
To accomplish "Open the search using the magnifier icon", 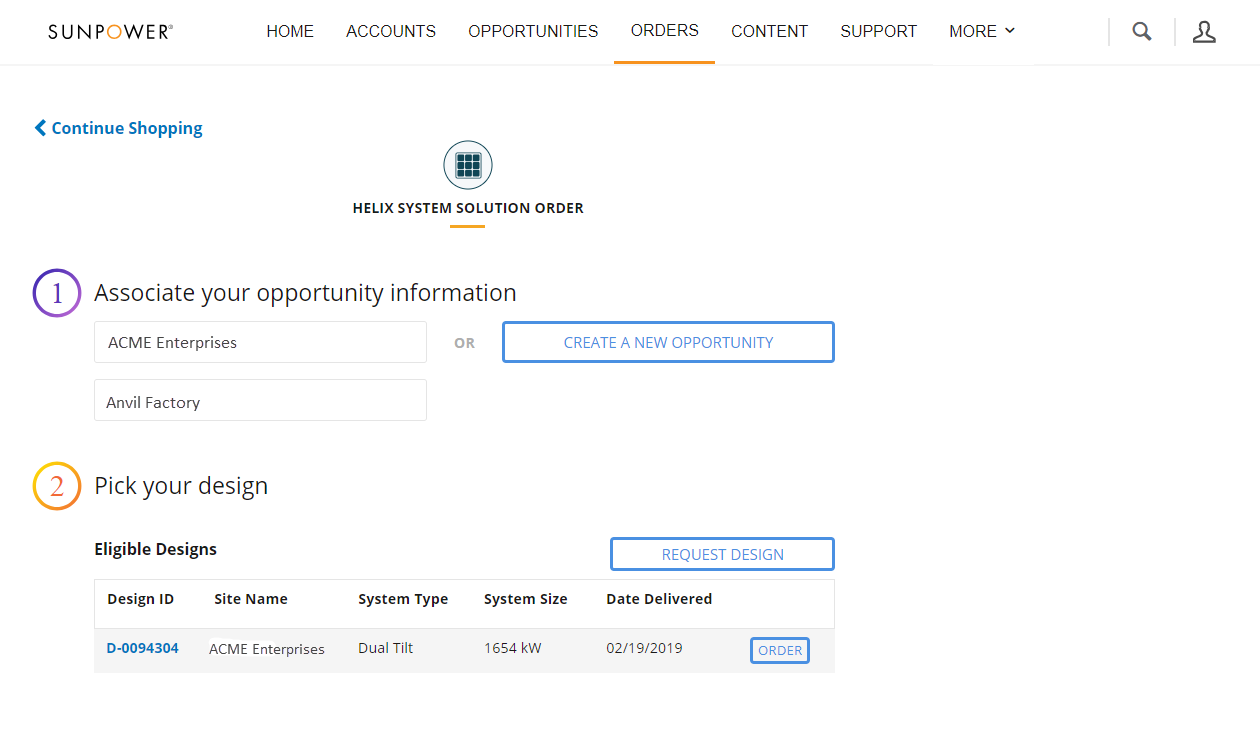I will [1141, 31].
